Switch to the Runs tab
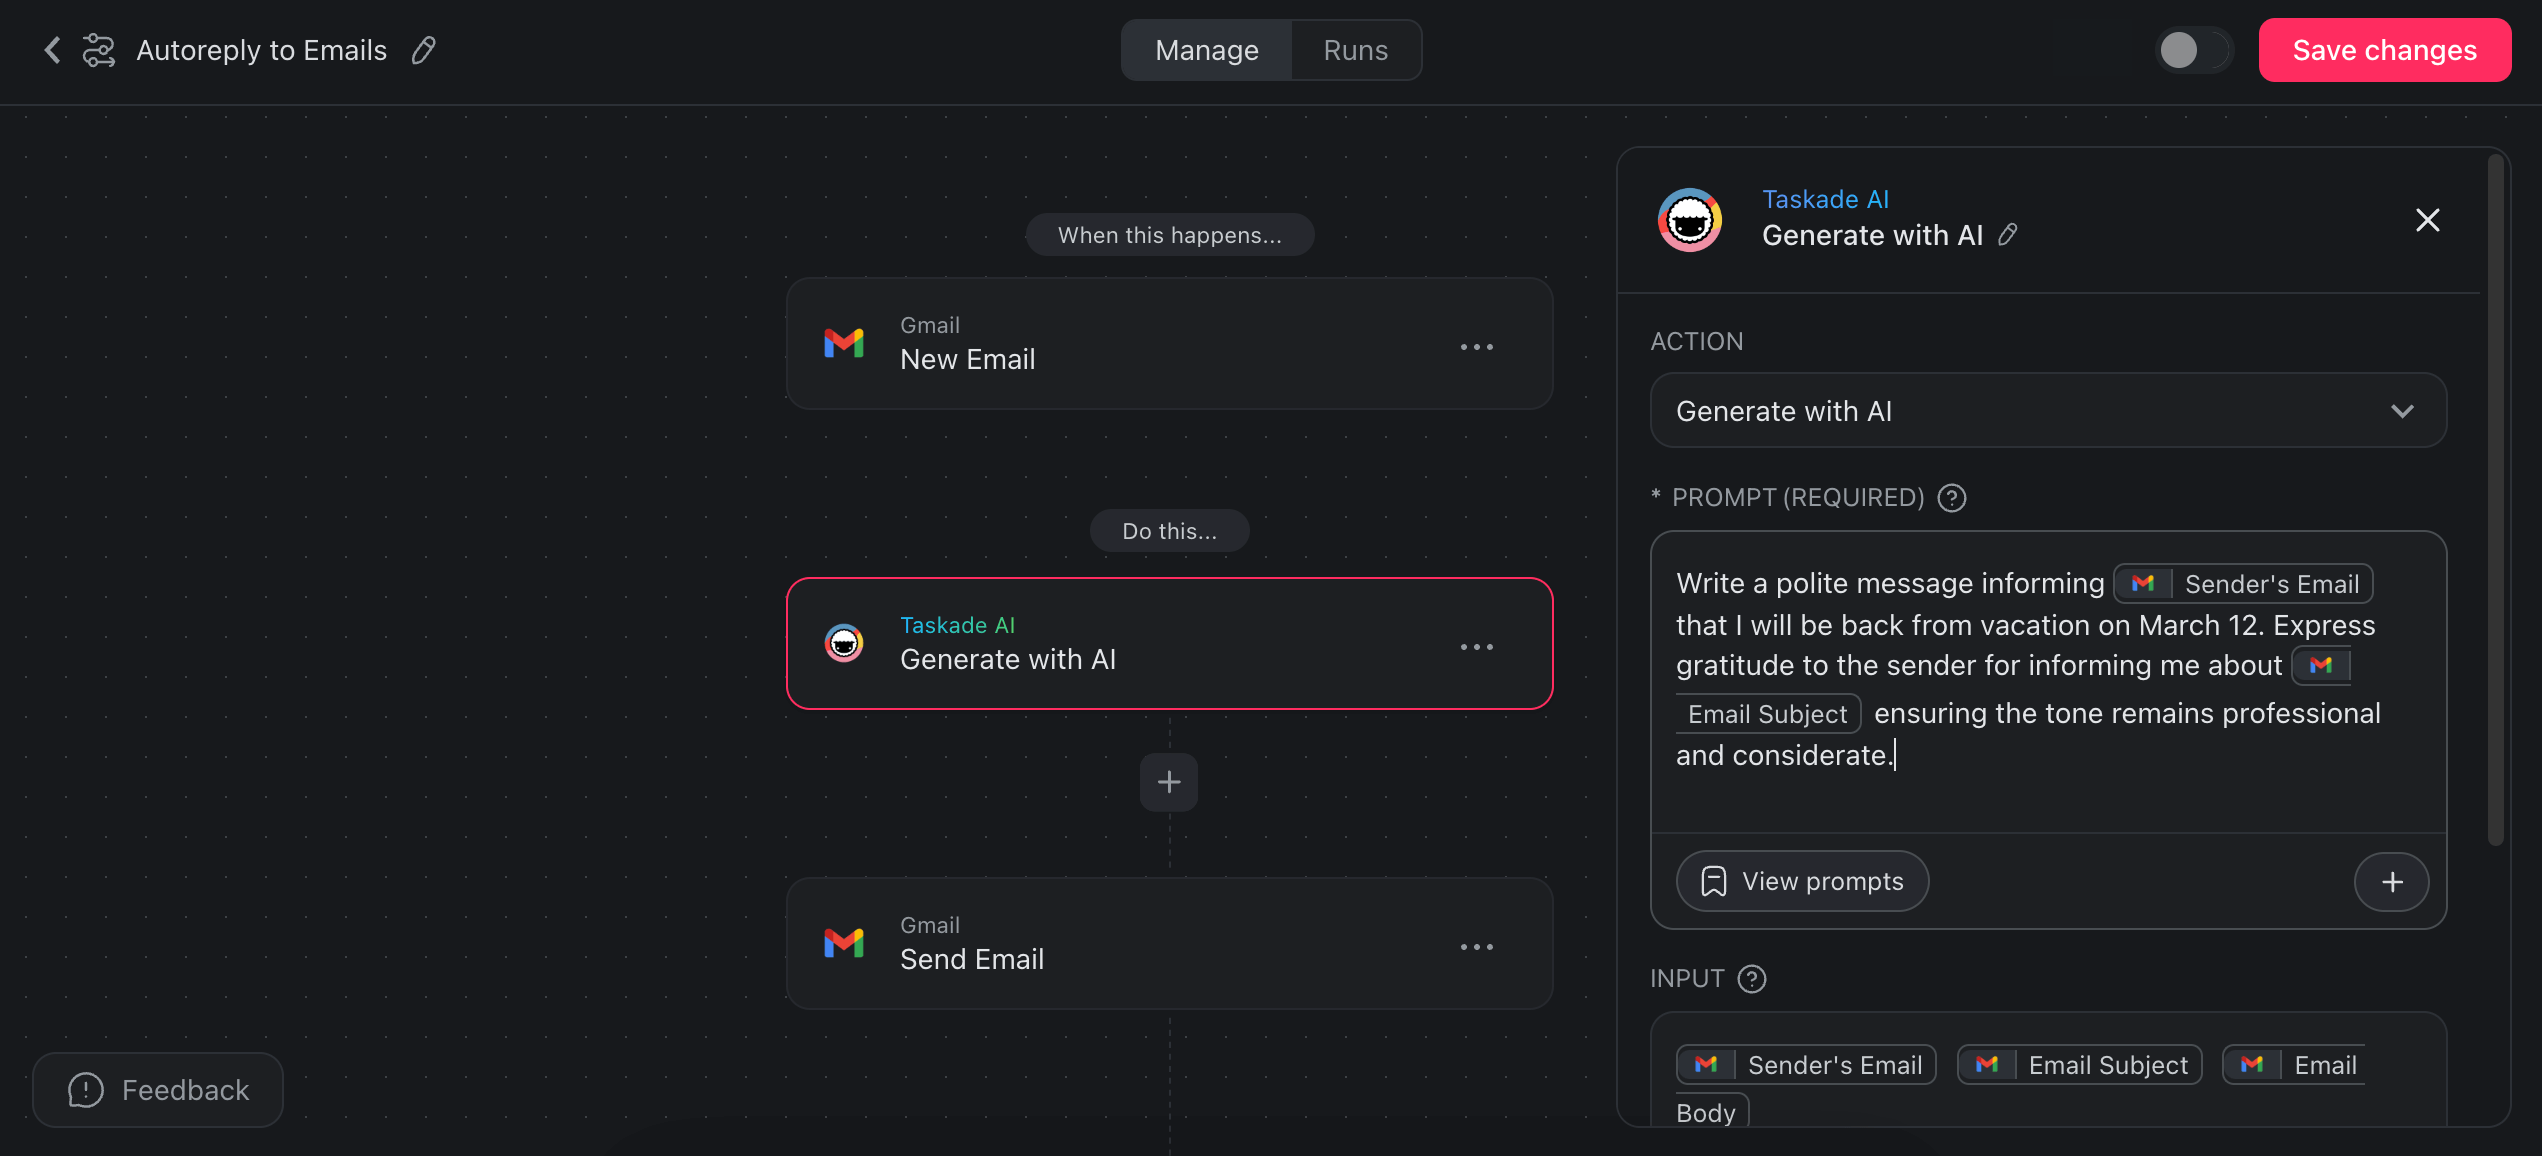Viewport: 2542px width, 1156px height. coord(1355,49)
